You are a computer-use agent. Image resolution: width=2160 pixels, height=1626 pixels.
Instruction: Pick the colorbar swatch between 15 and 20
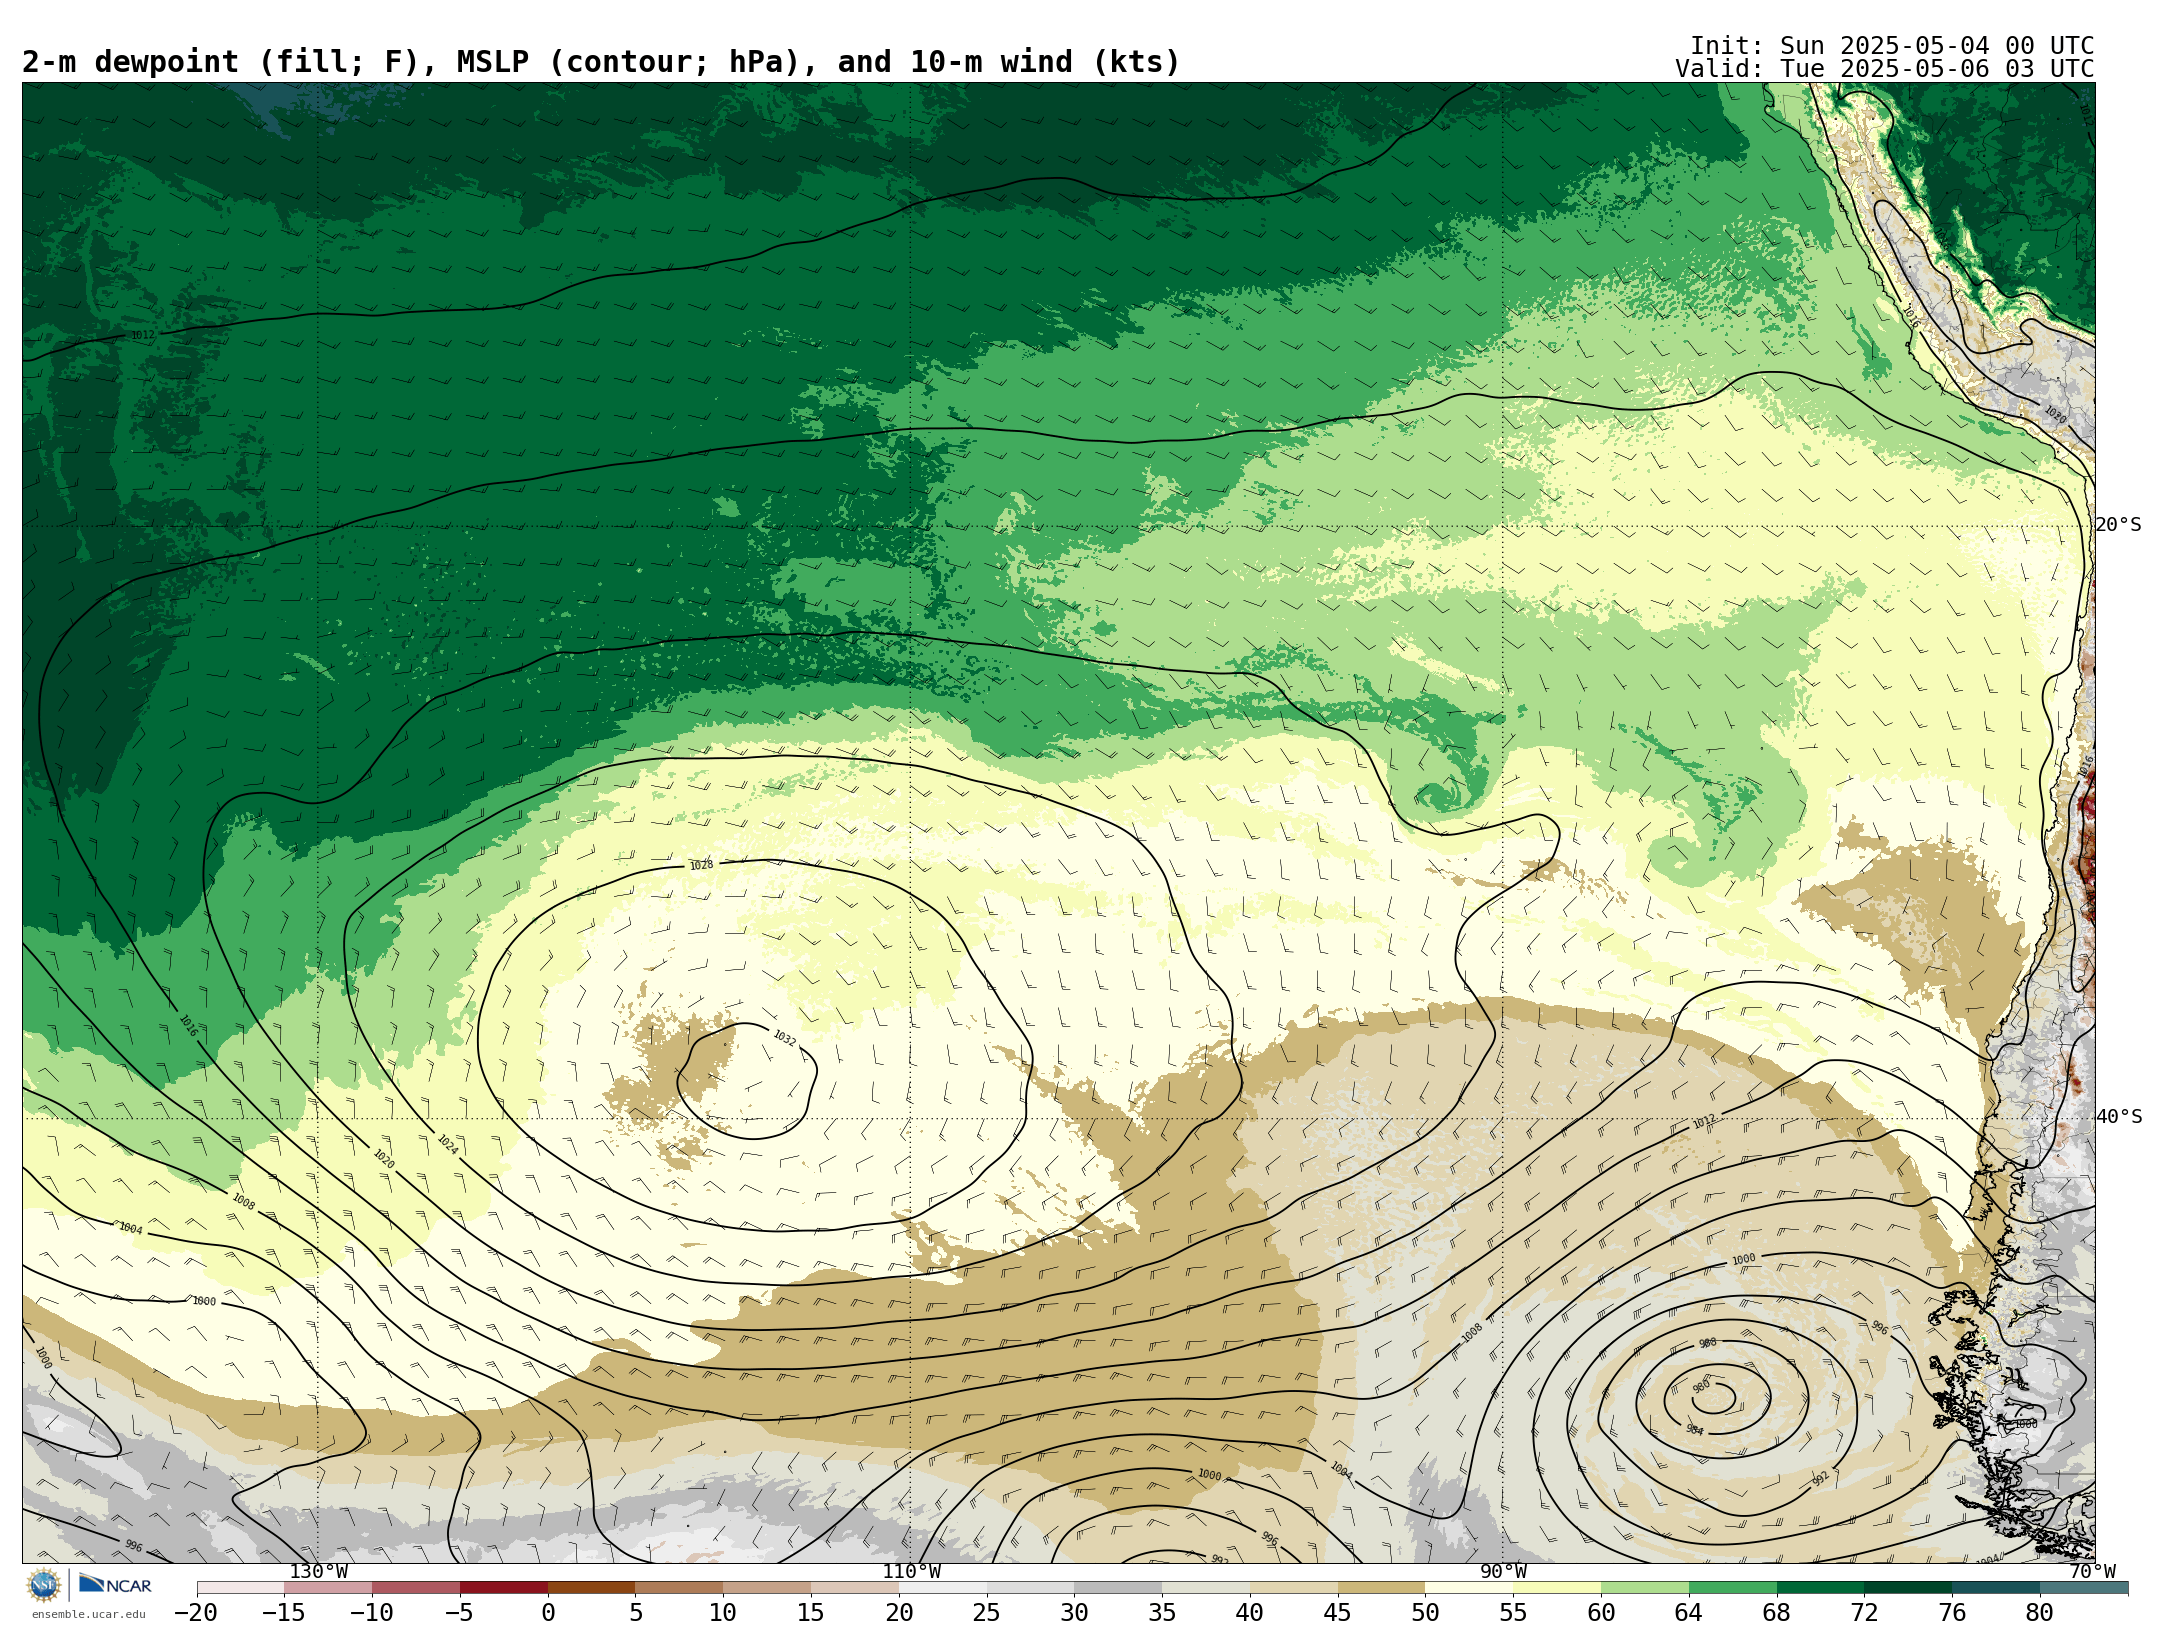coord(855,1588)
